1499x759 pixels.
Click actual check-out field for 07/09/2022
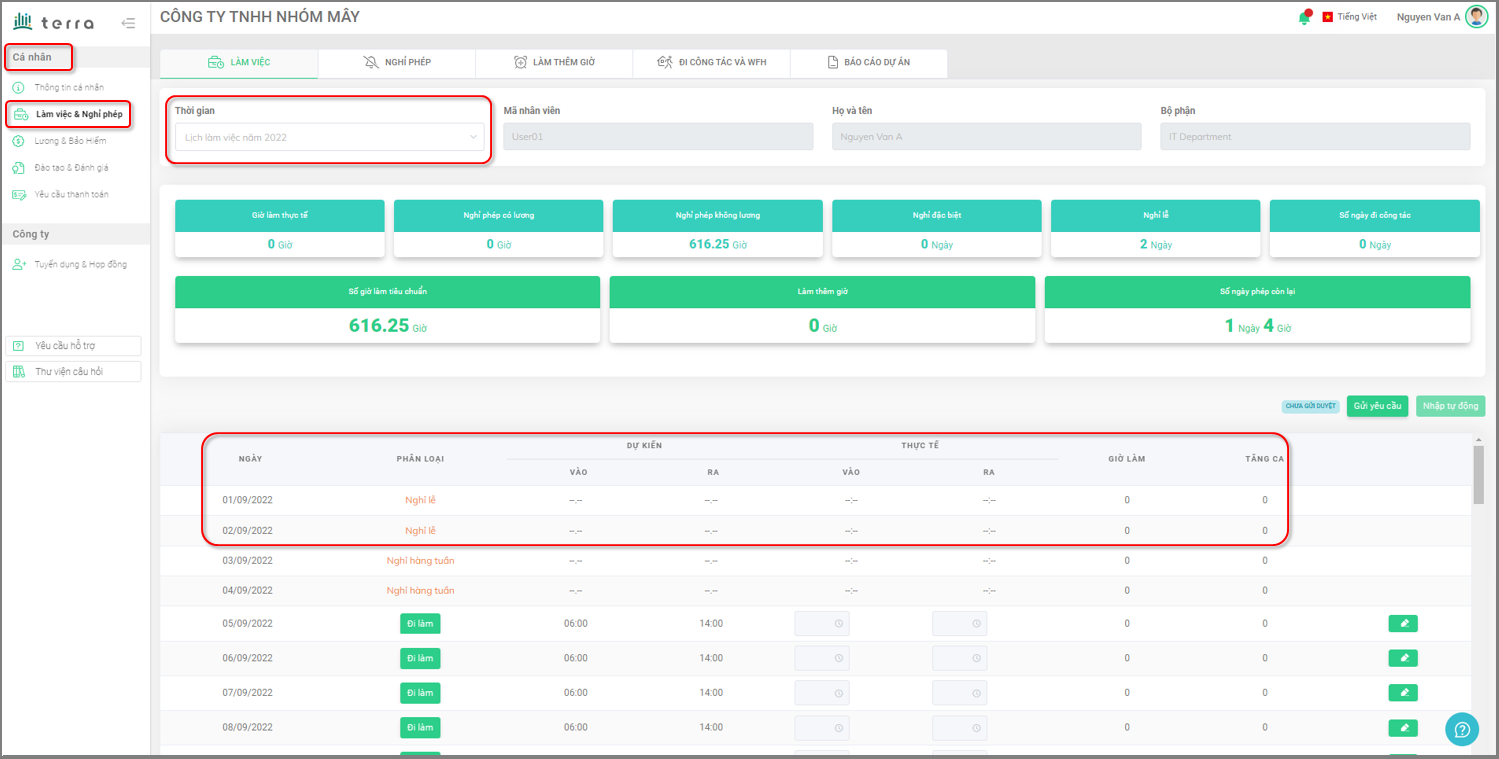[960, 693]
